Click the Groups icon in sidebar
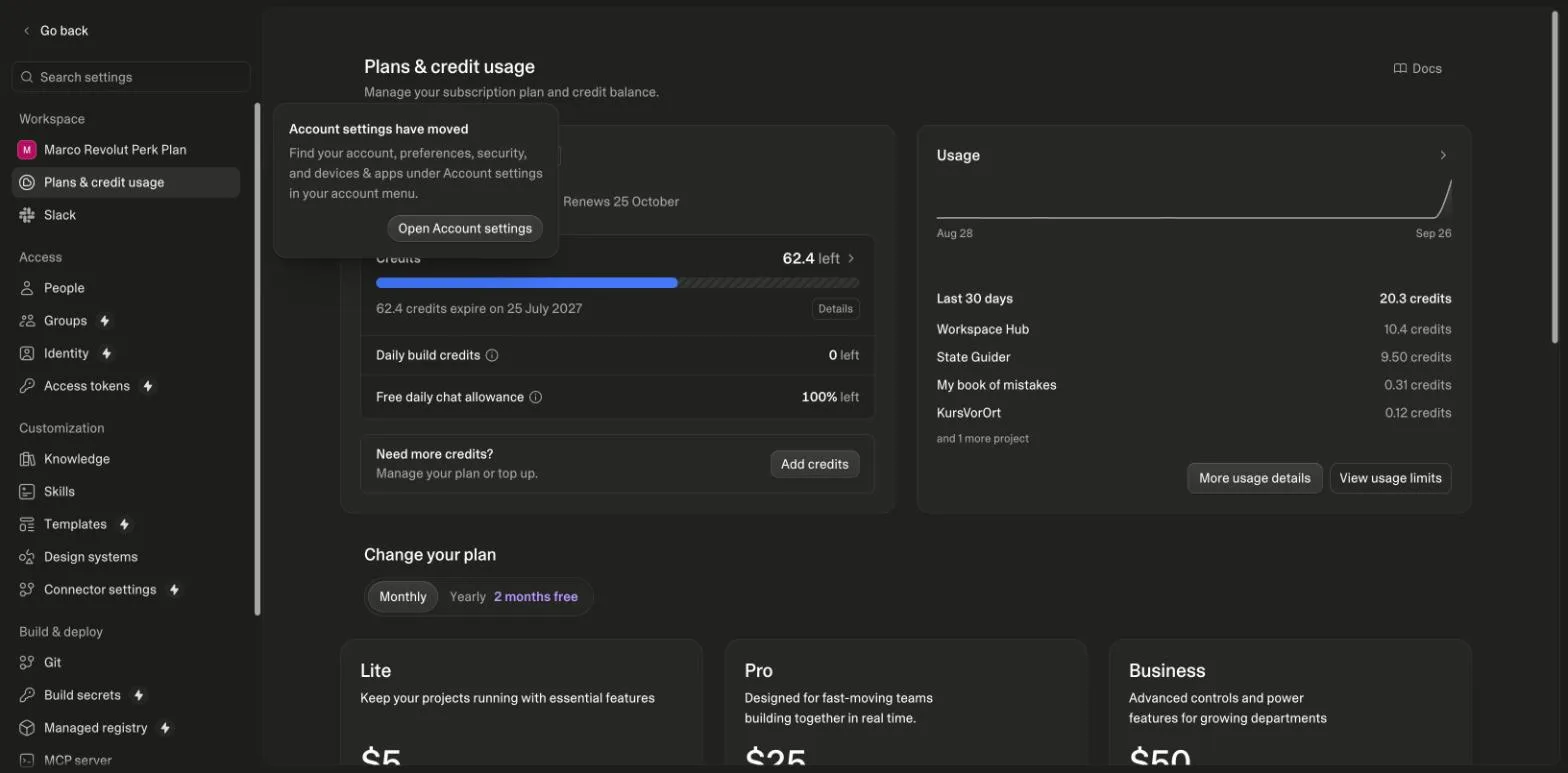1568x773 pixels. (x=27, y=321)
